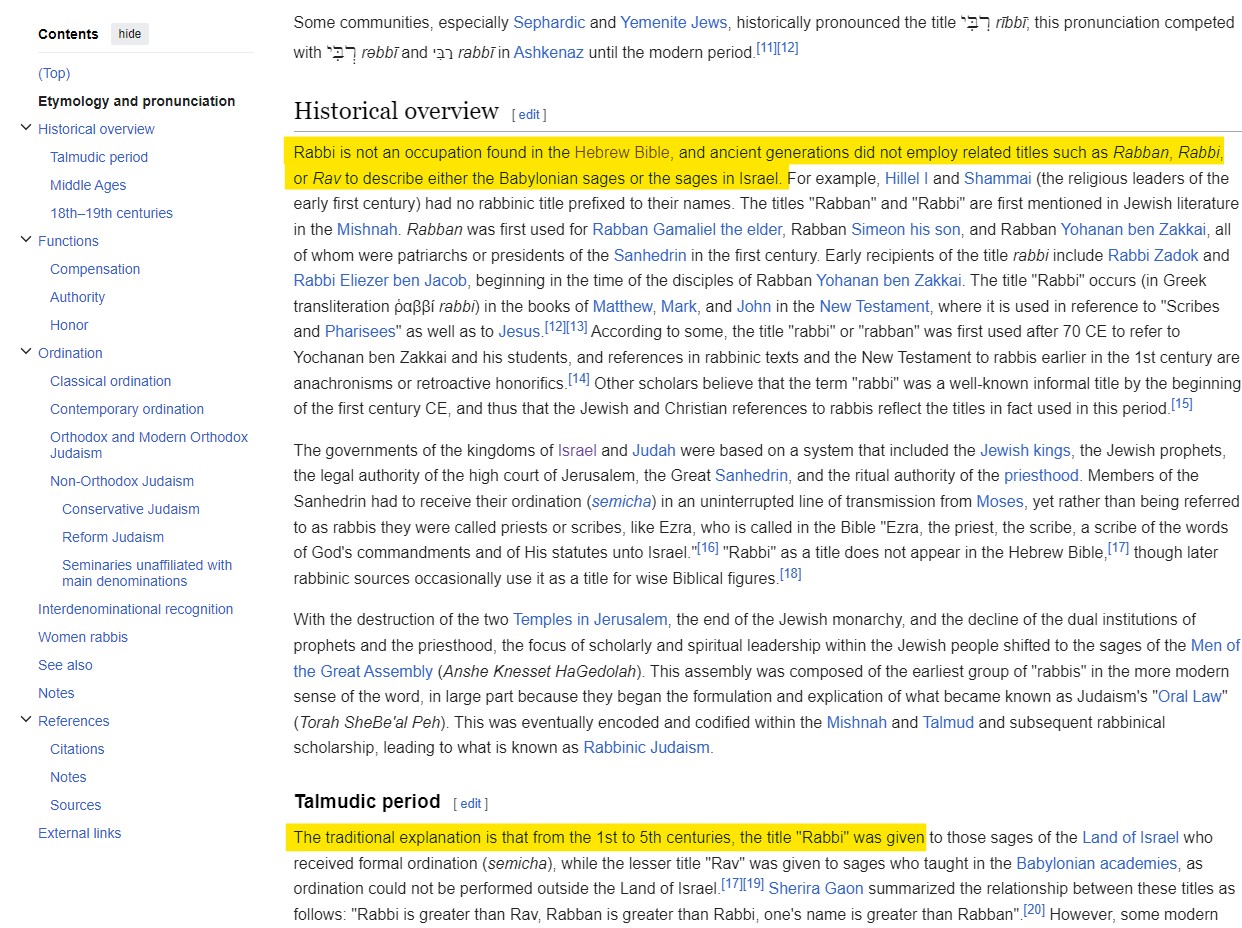The image size is (1242, 928).
Task: Follow the Rabbinic Judaism link
Action: tap(646, 748)
